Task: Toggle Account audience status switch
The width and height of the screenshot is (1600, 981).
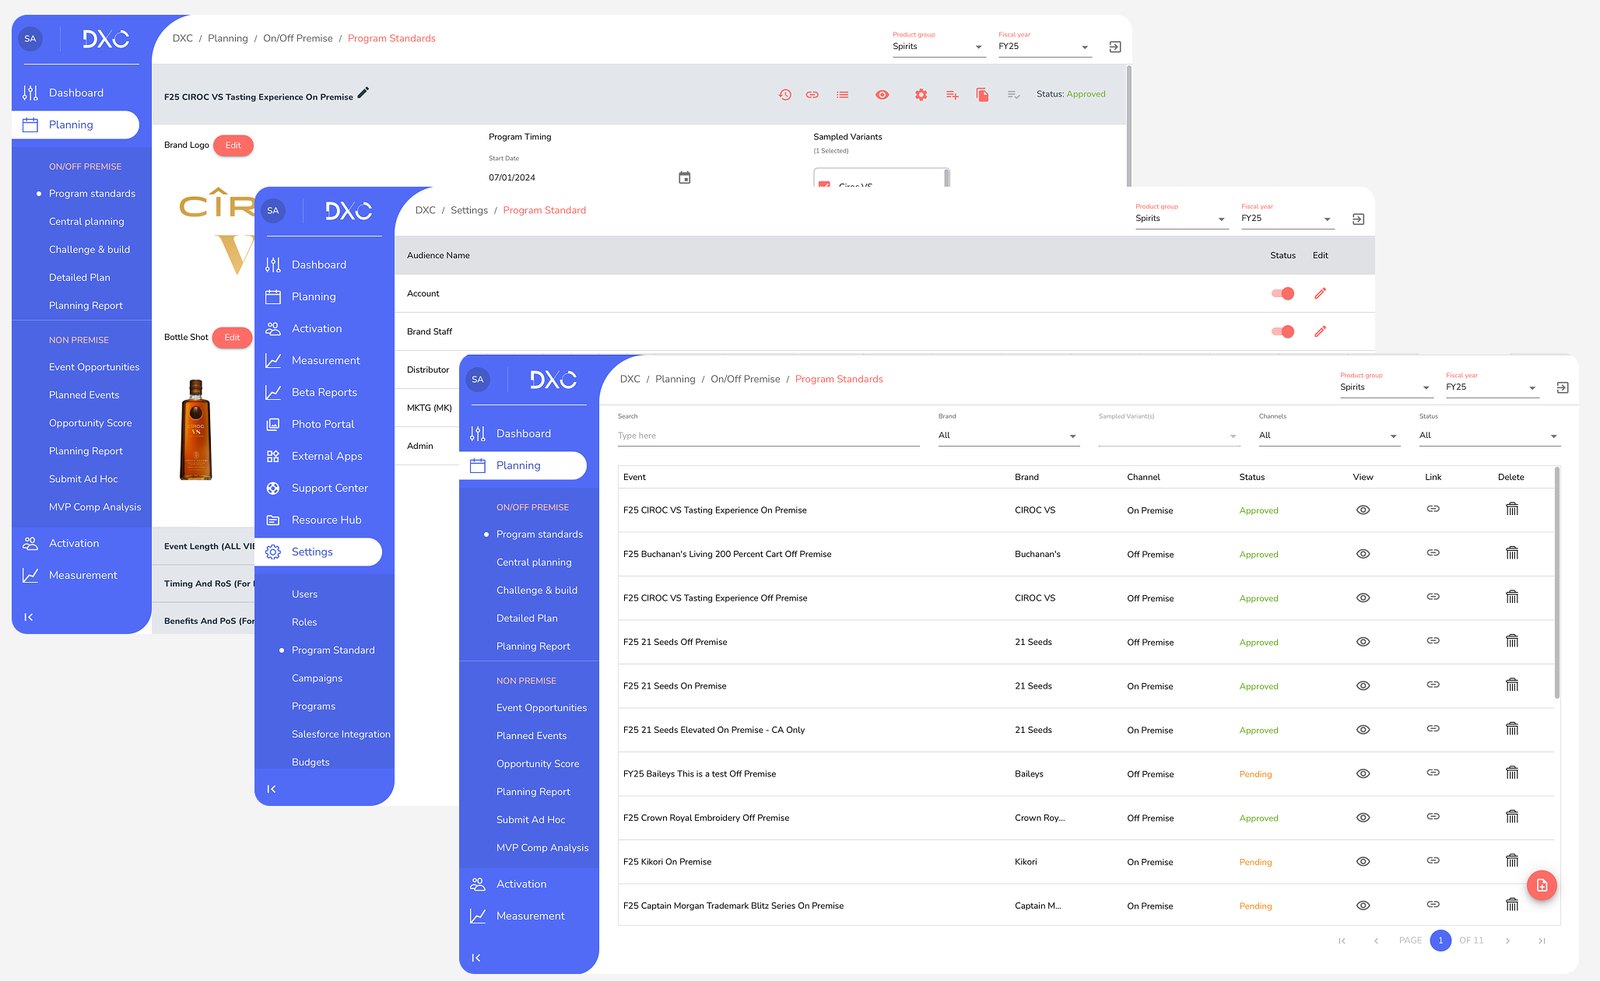Action: (1283, 294)
